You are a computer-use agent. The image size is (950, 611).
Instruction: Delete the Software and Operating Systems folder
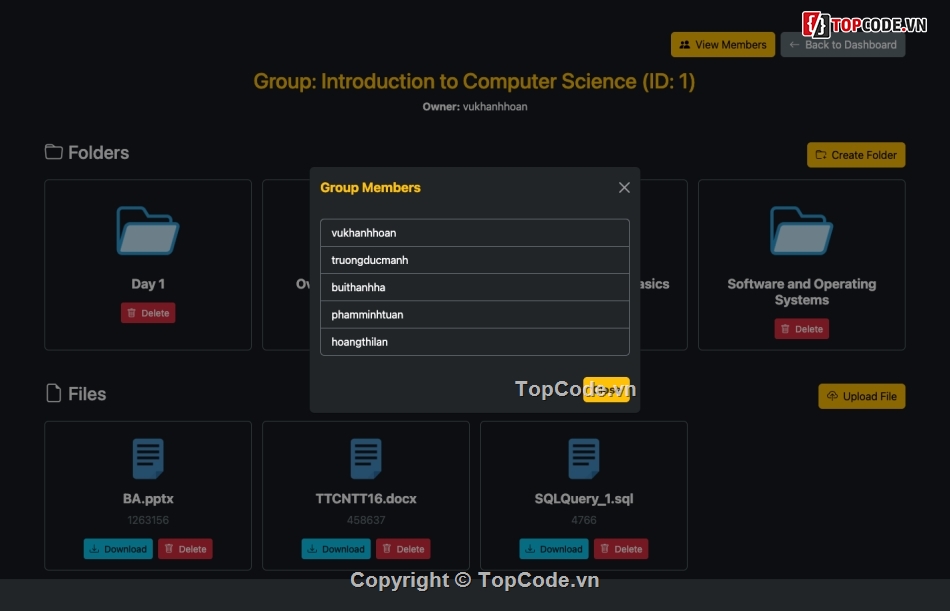(x=801, y=329)
